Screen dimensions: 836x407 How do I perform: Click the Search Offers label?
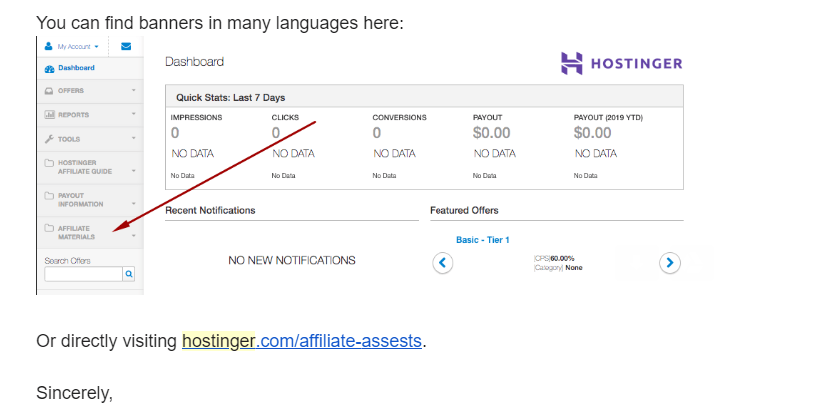67,261
